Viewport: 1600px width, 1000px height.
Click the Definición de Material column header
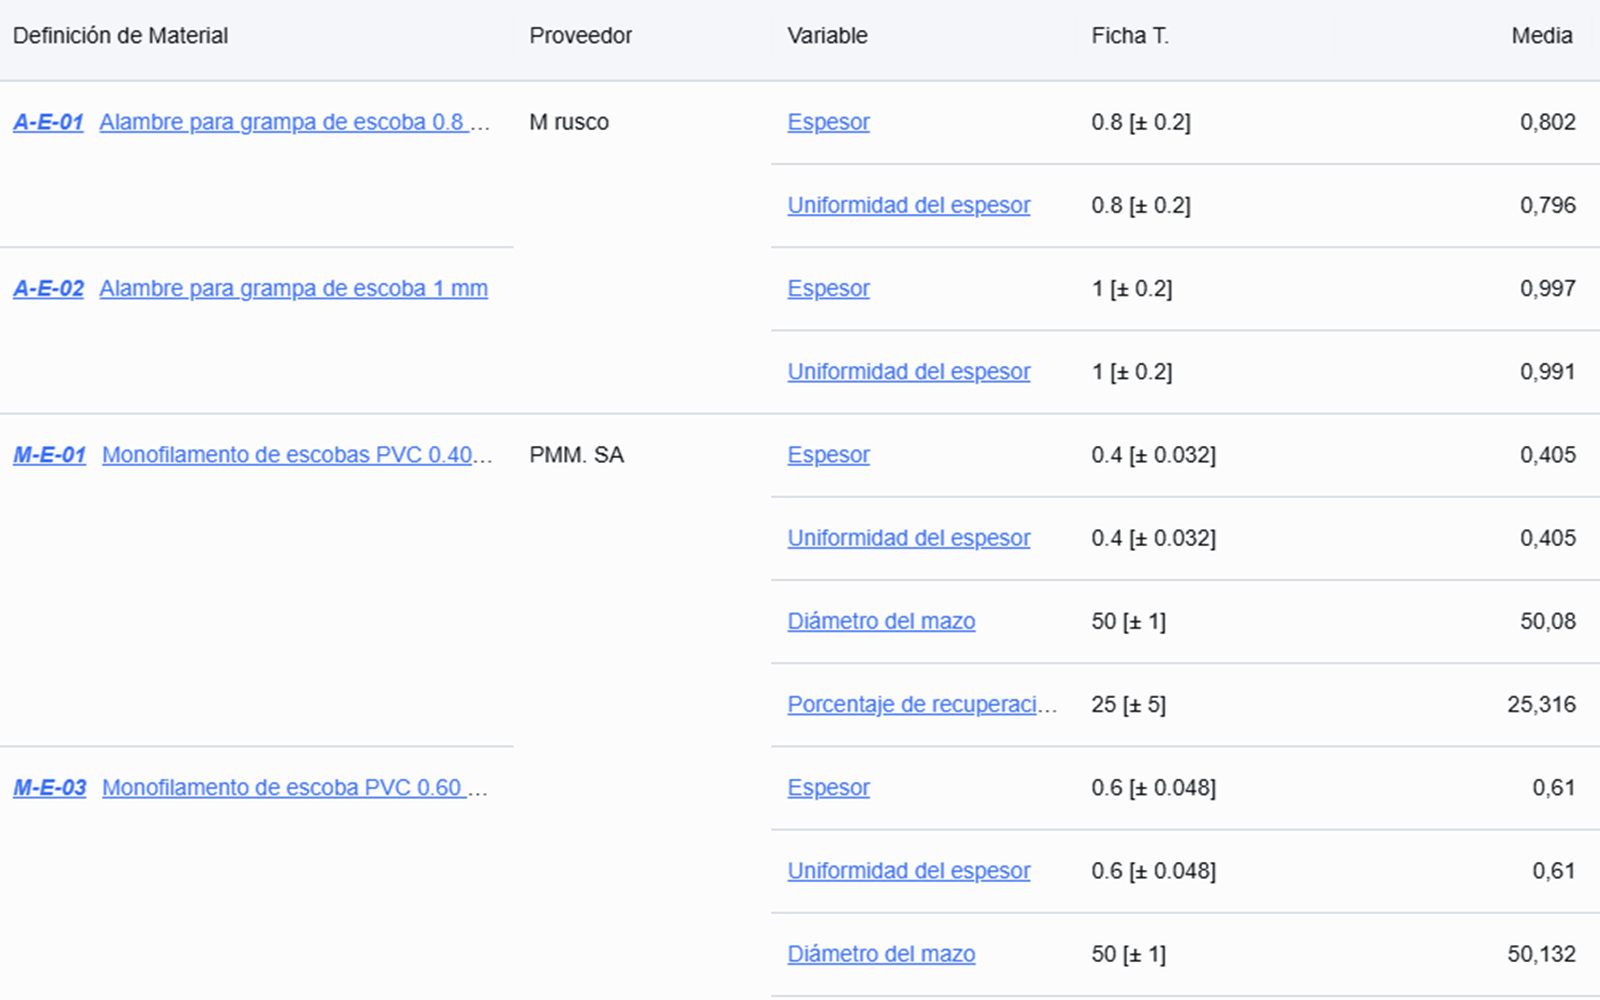click(x=120, y=36)
